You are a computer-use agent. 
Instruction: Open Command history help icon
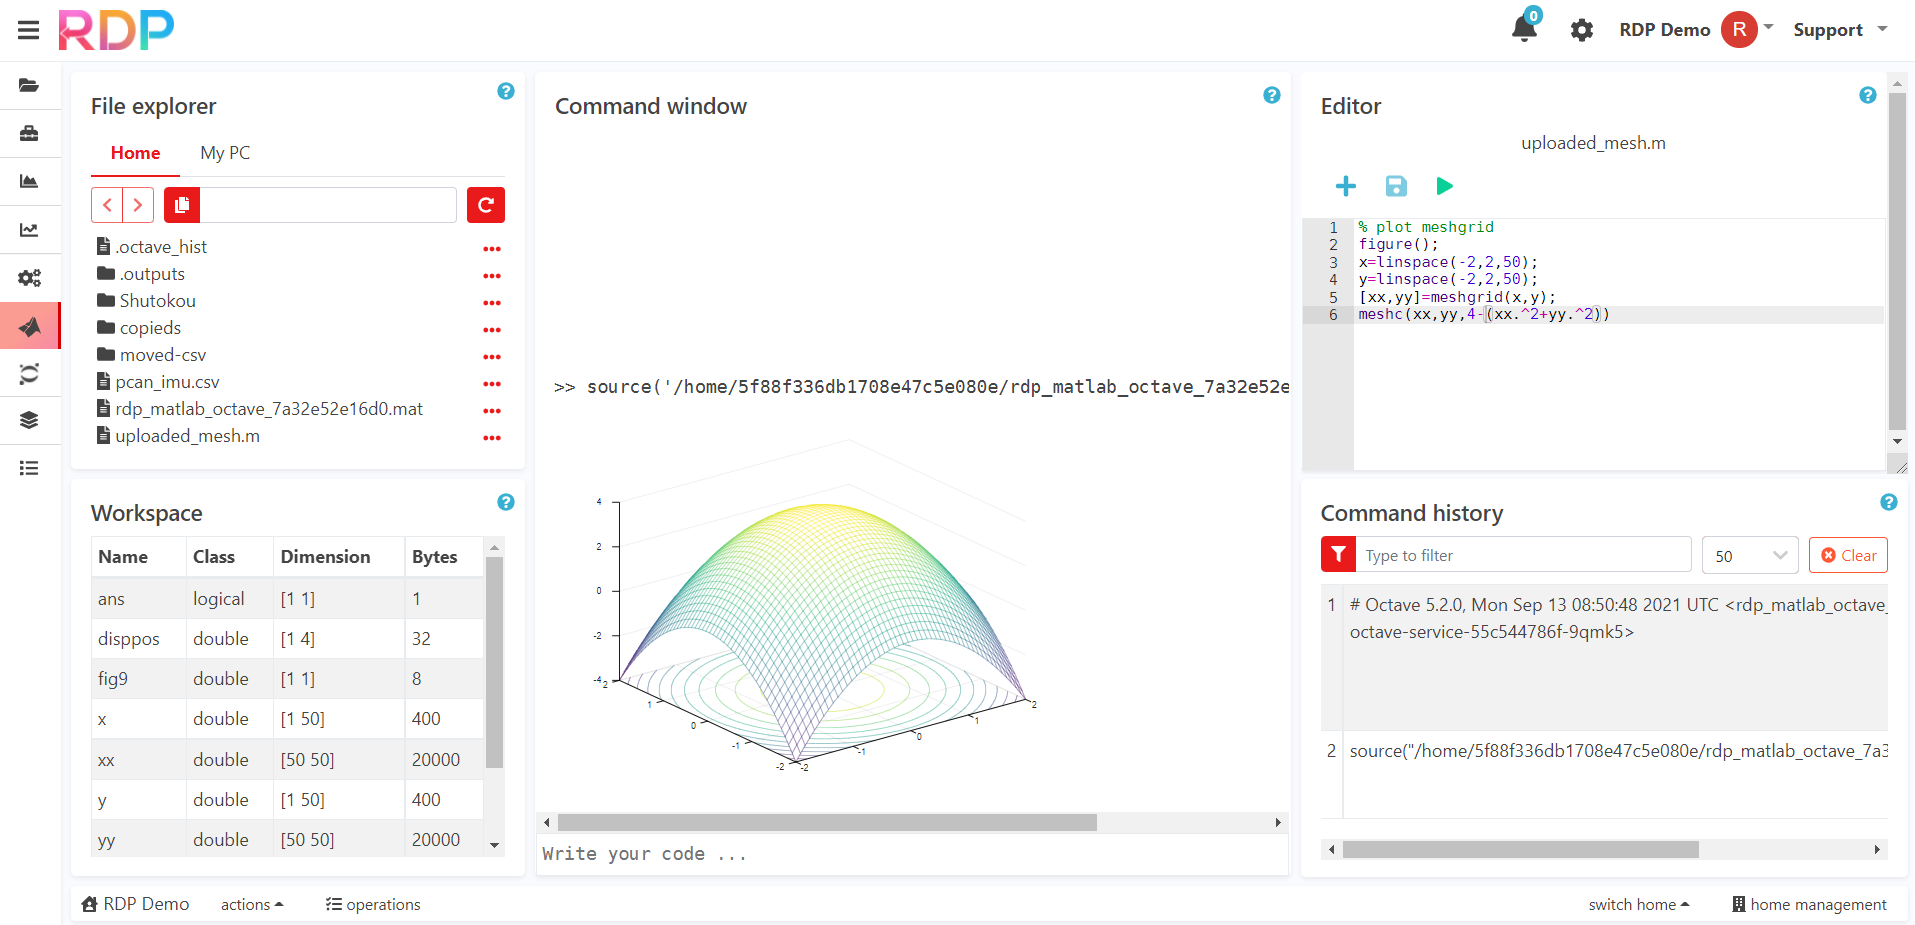click(x=1889, y=502)
